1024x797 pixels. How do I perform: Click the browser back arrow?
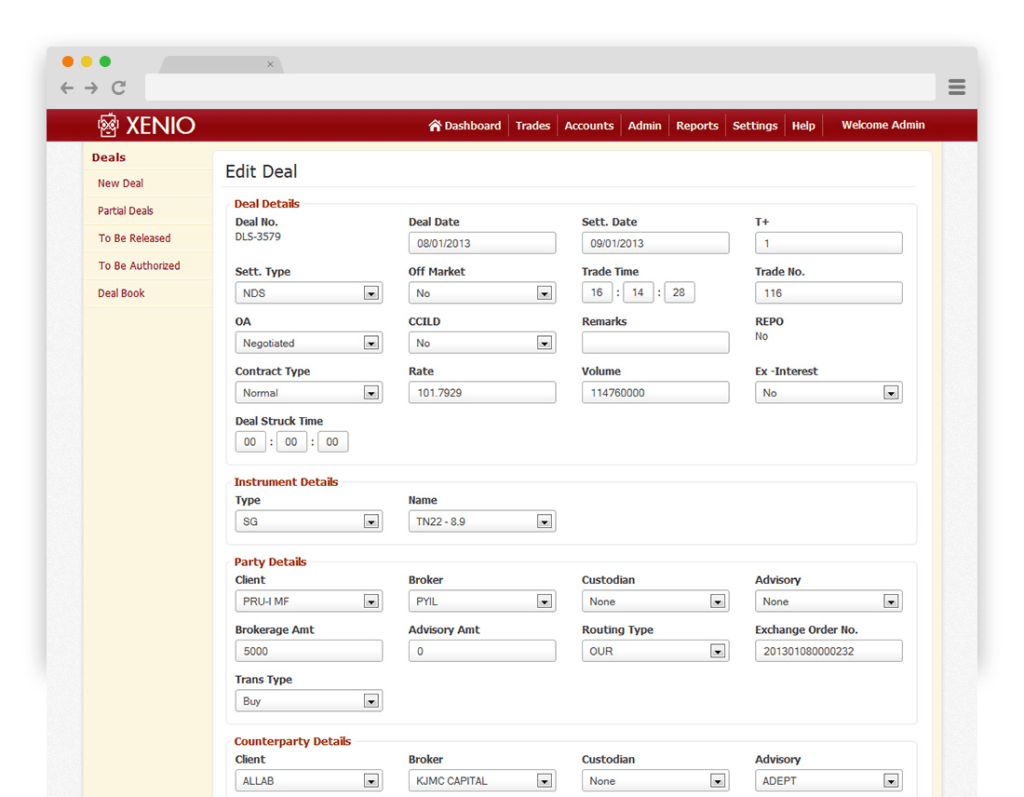pos(67,88)
